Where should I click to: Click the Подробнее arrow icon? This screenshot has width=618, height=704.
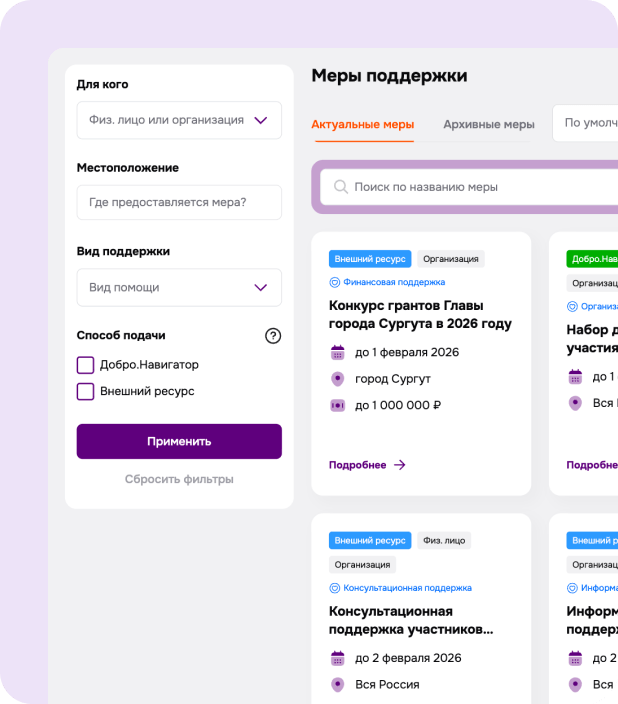(400, 465)
